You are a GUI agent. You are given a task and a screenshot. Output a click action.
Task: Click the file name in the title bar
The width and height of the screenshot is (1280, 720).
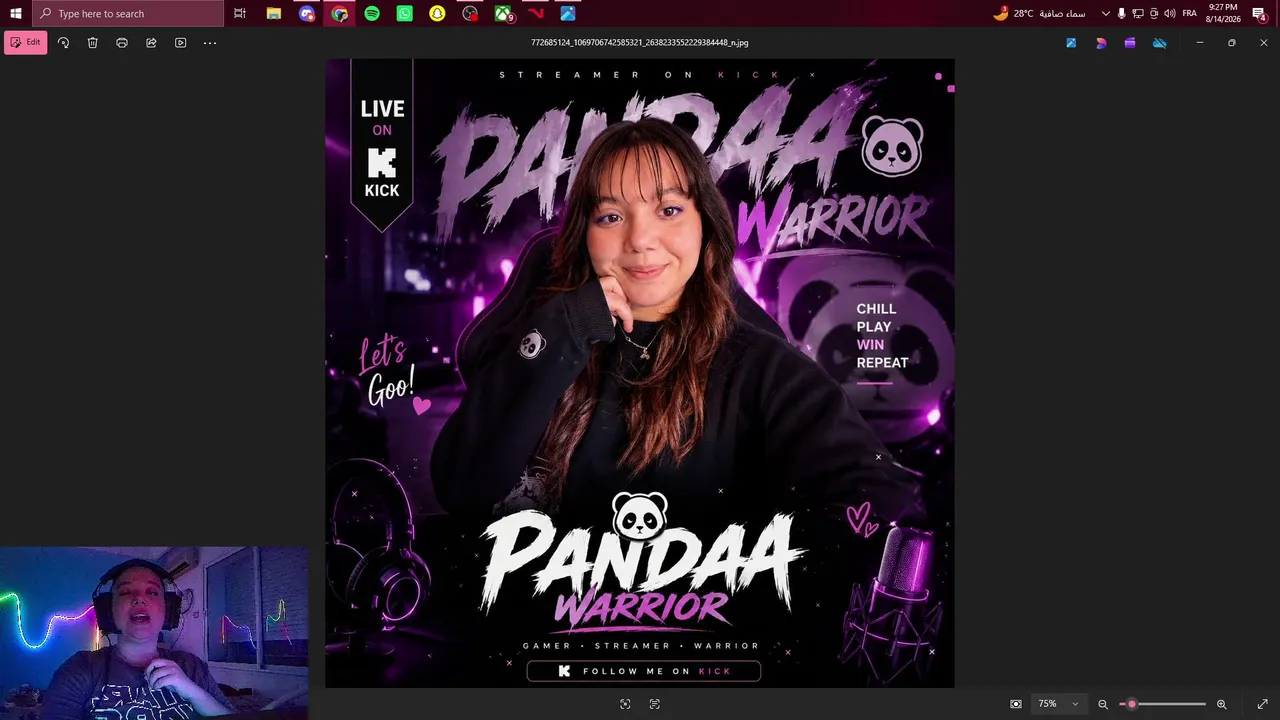(x=640, y=43)
